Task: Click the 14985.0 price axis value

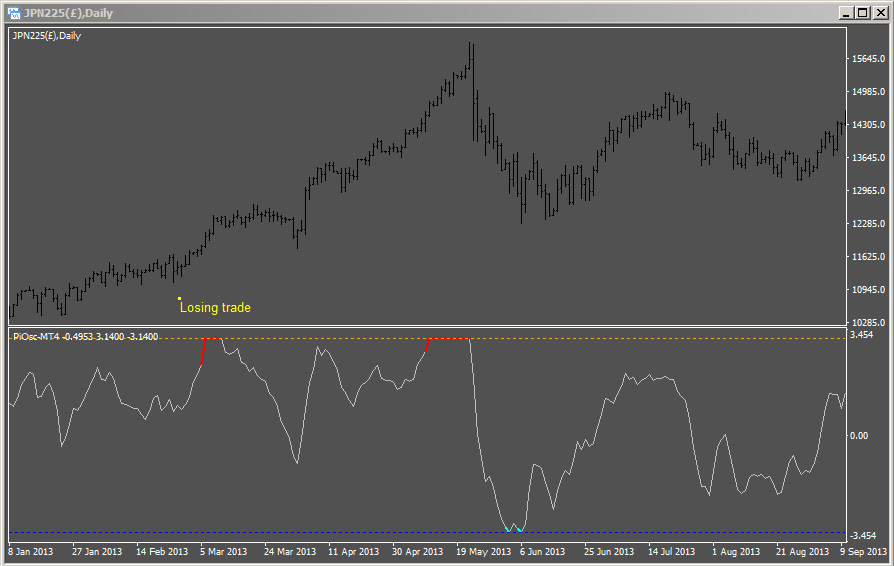Action: (868, 92)
